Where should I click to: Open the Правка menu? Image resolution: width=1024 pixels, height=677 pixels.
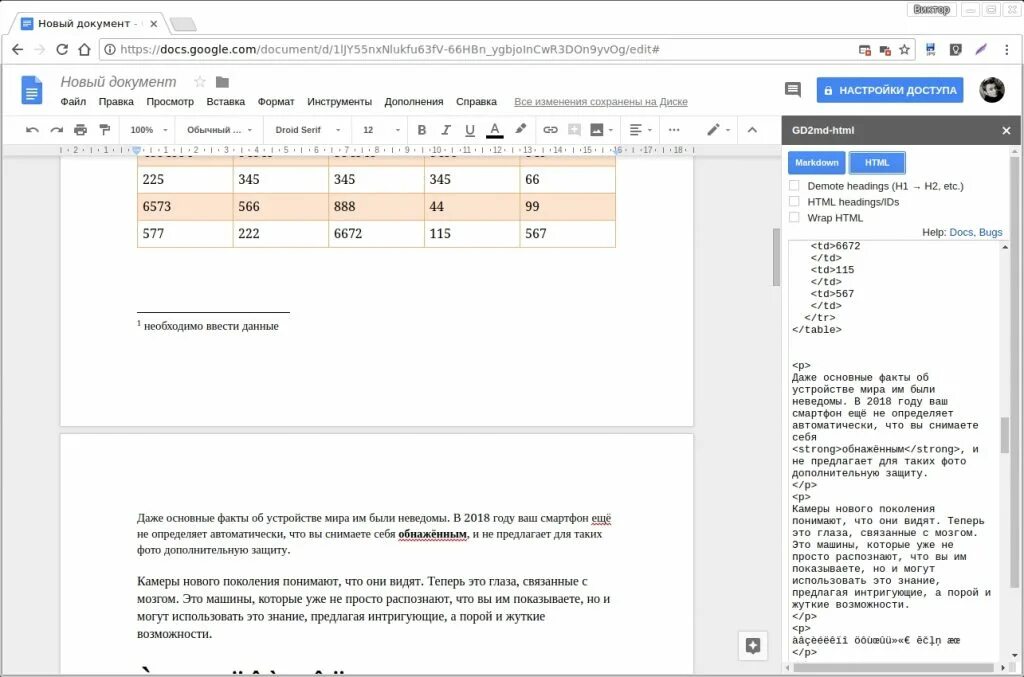click(116, 102)
